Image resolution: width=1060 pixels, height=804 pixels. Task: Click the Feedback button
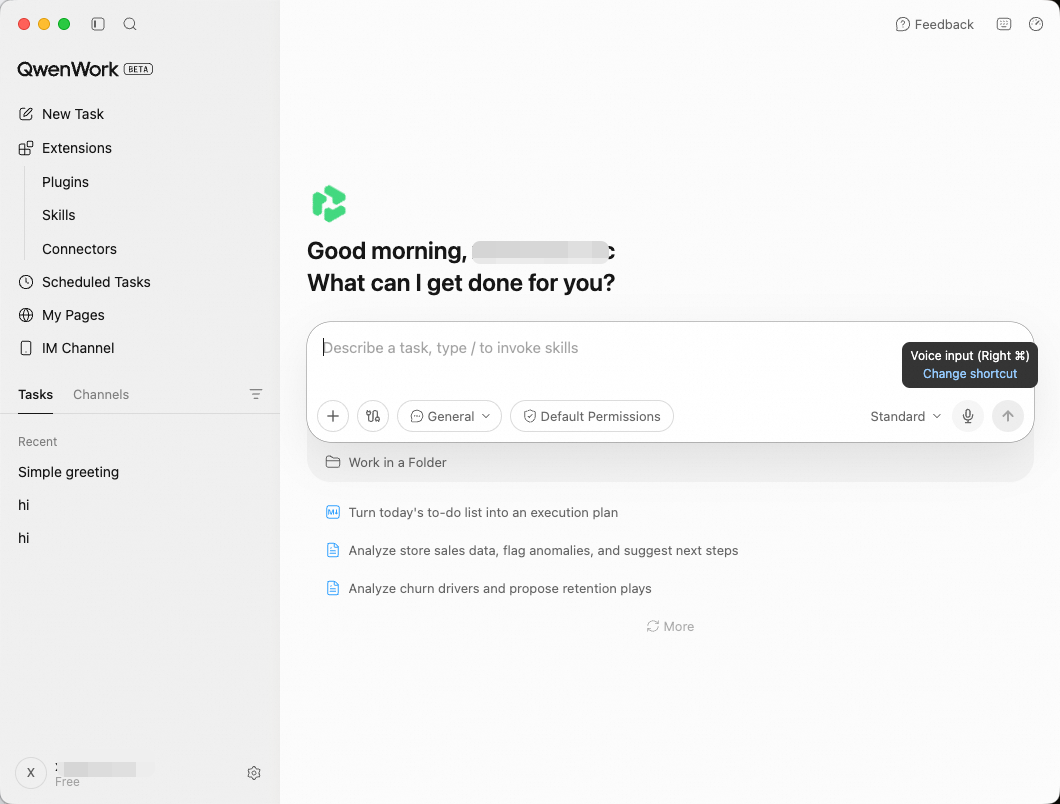pos(935,24)
